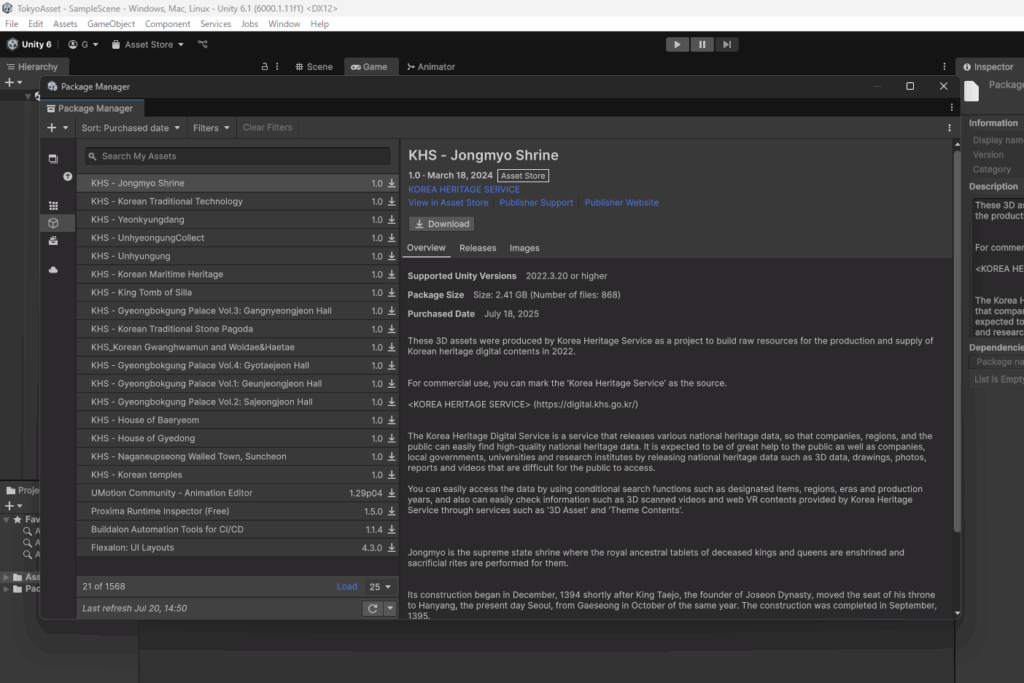This screenshot has width=1024, height=683.
Task: Click the Play button in the Unity toolbar
Action: (x=677, y=44)
